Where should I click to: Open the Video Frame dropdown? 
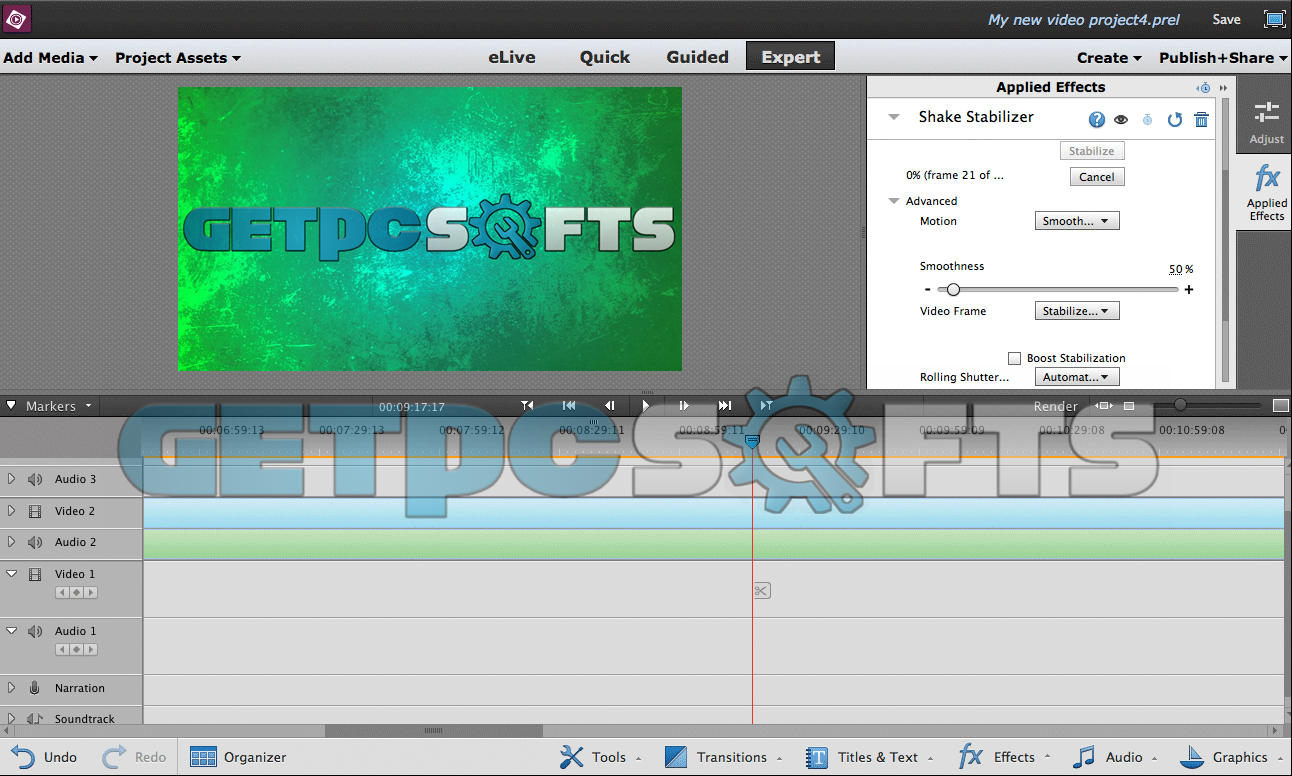point(1077,311)
